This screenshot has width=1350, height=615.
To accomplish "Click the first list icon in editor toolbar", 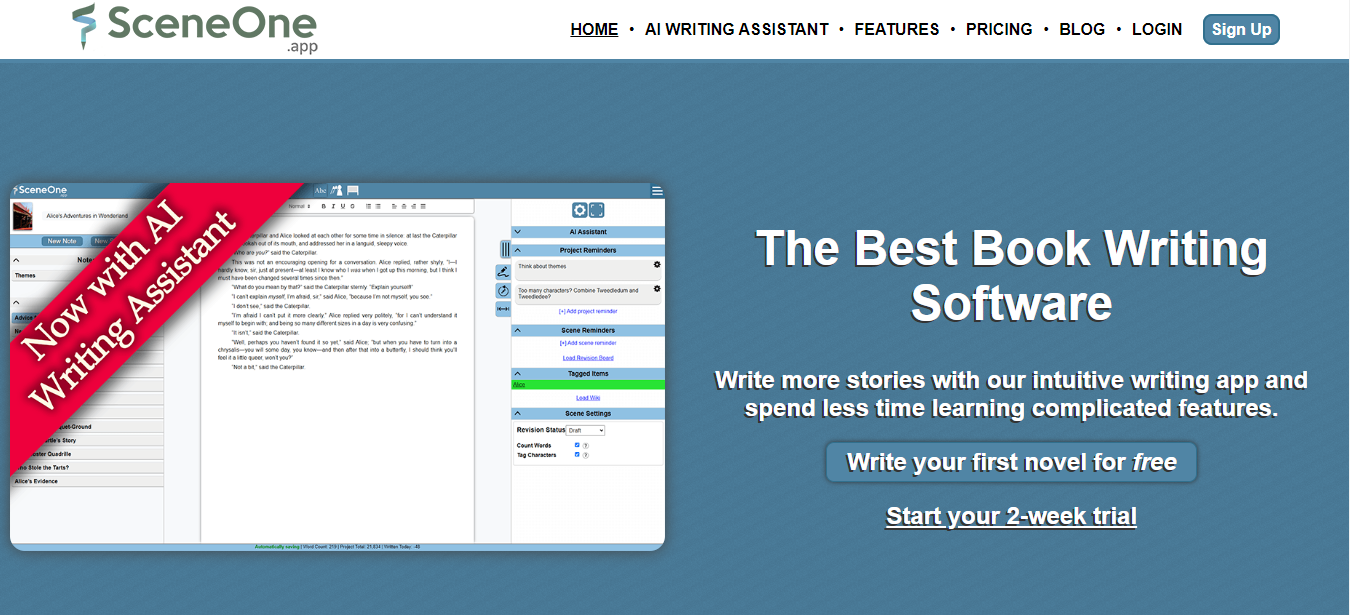I will tap(367, 206).
